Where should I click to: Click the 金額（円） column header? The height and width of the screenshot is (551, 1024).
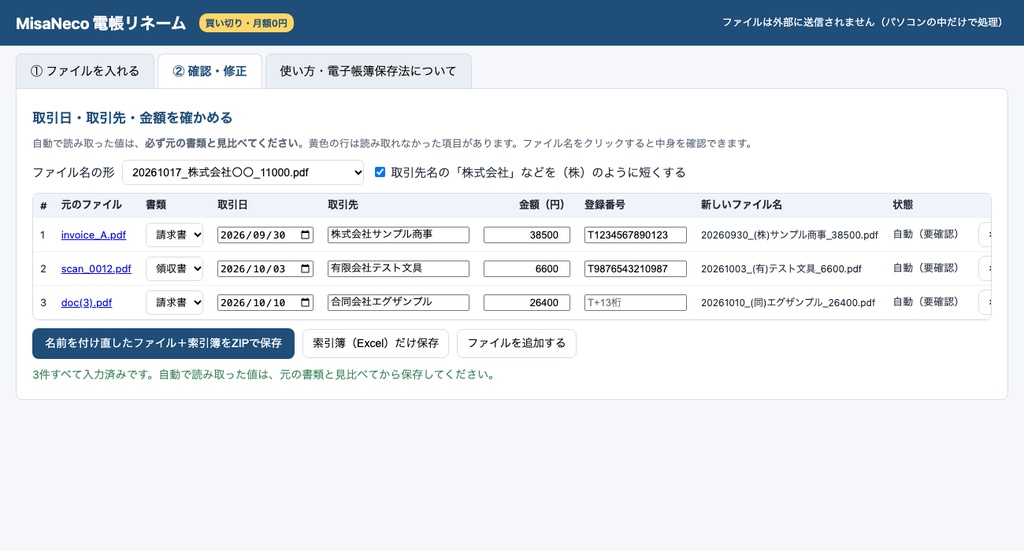coord(541,205)
